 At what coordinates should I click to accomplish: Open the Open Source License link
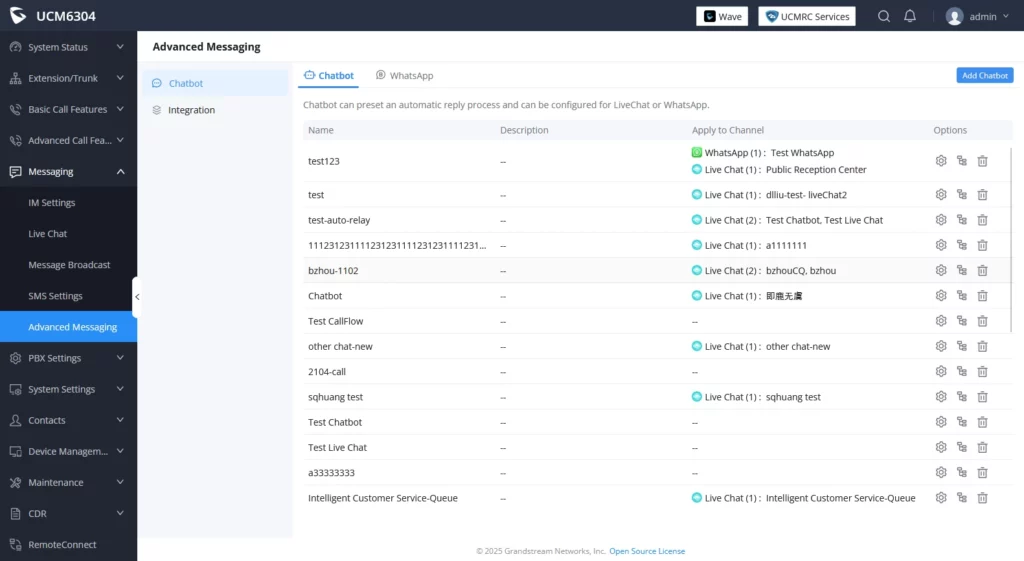(x=647, y=551)
